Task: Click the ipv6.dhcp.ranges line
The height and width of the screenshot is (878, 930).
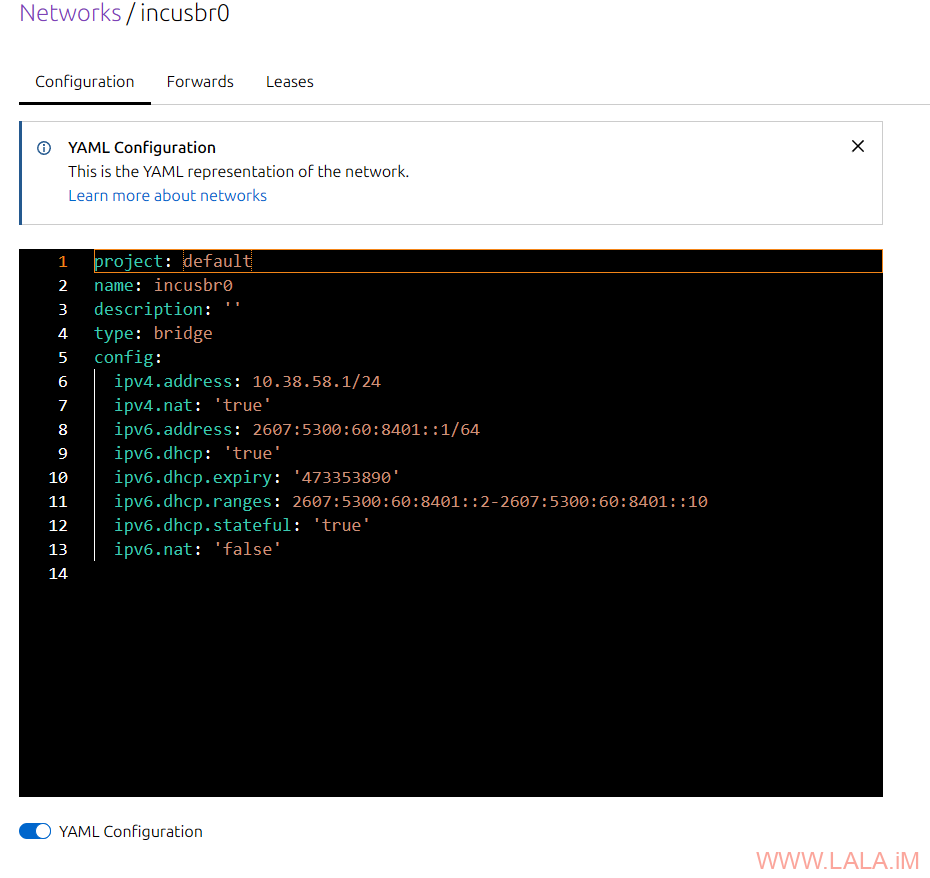Action: point(410,501)
